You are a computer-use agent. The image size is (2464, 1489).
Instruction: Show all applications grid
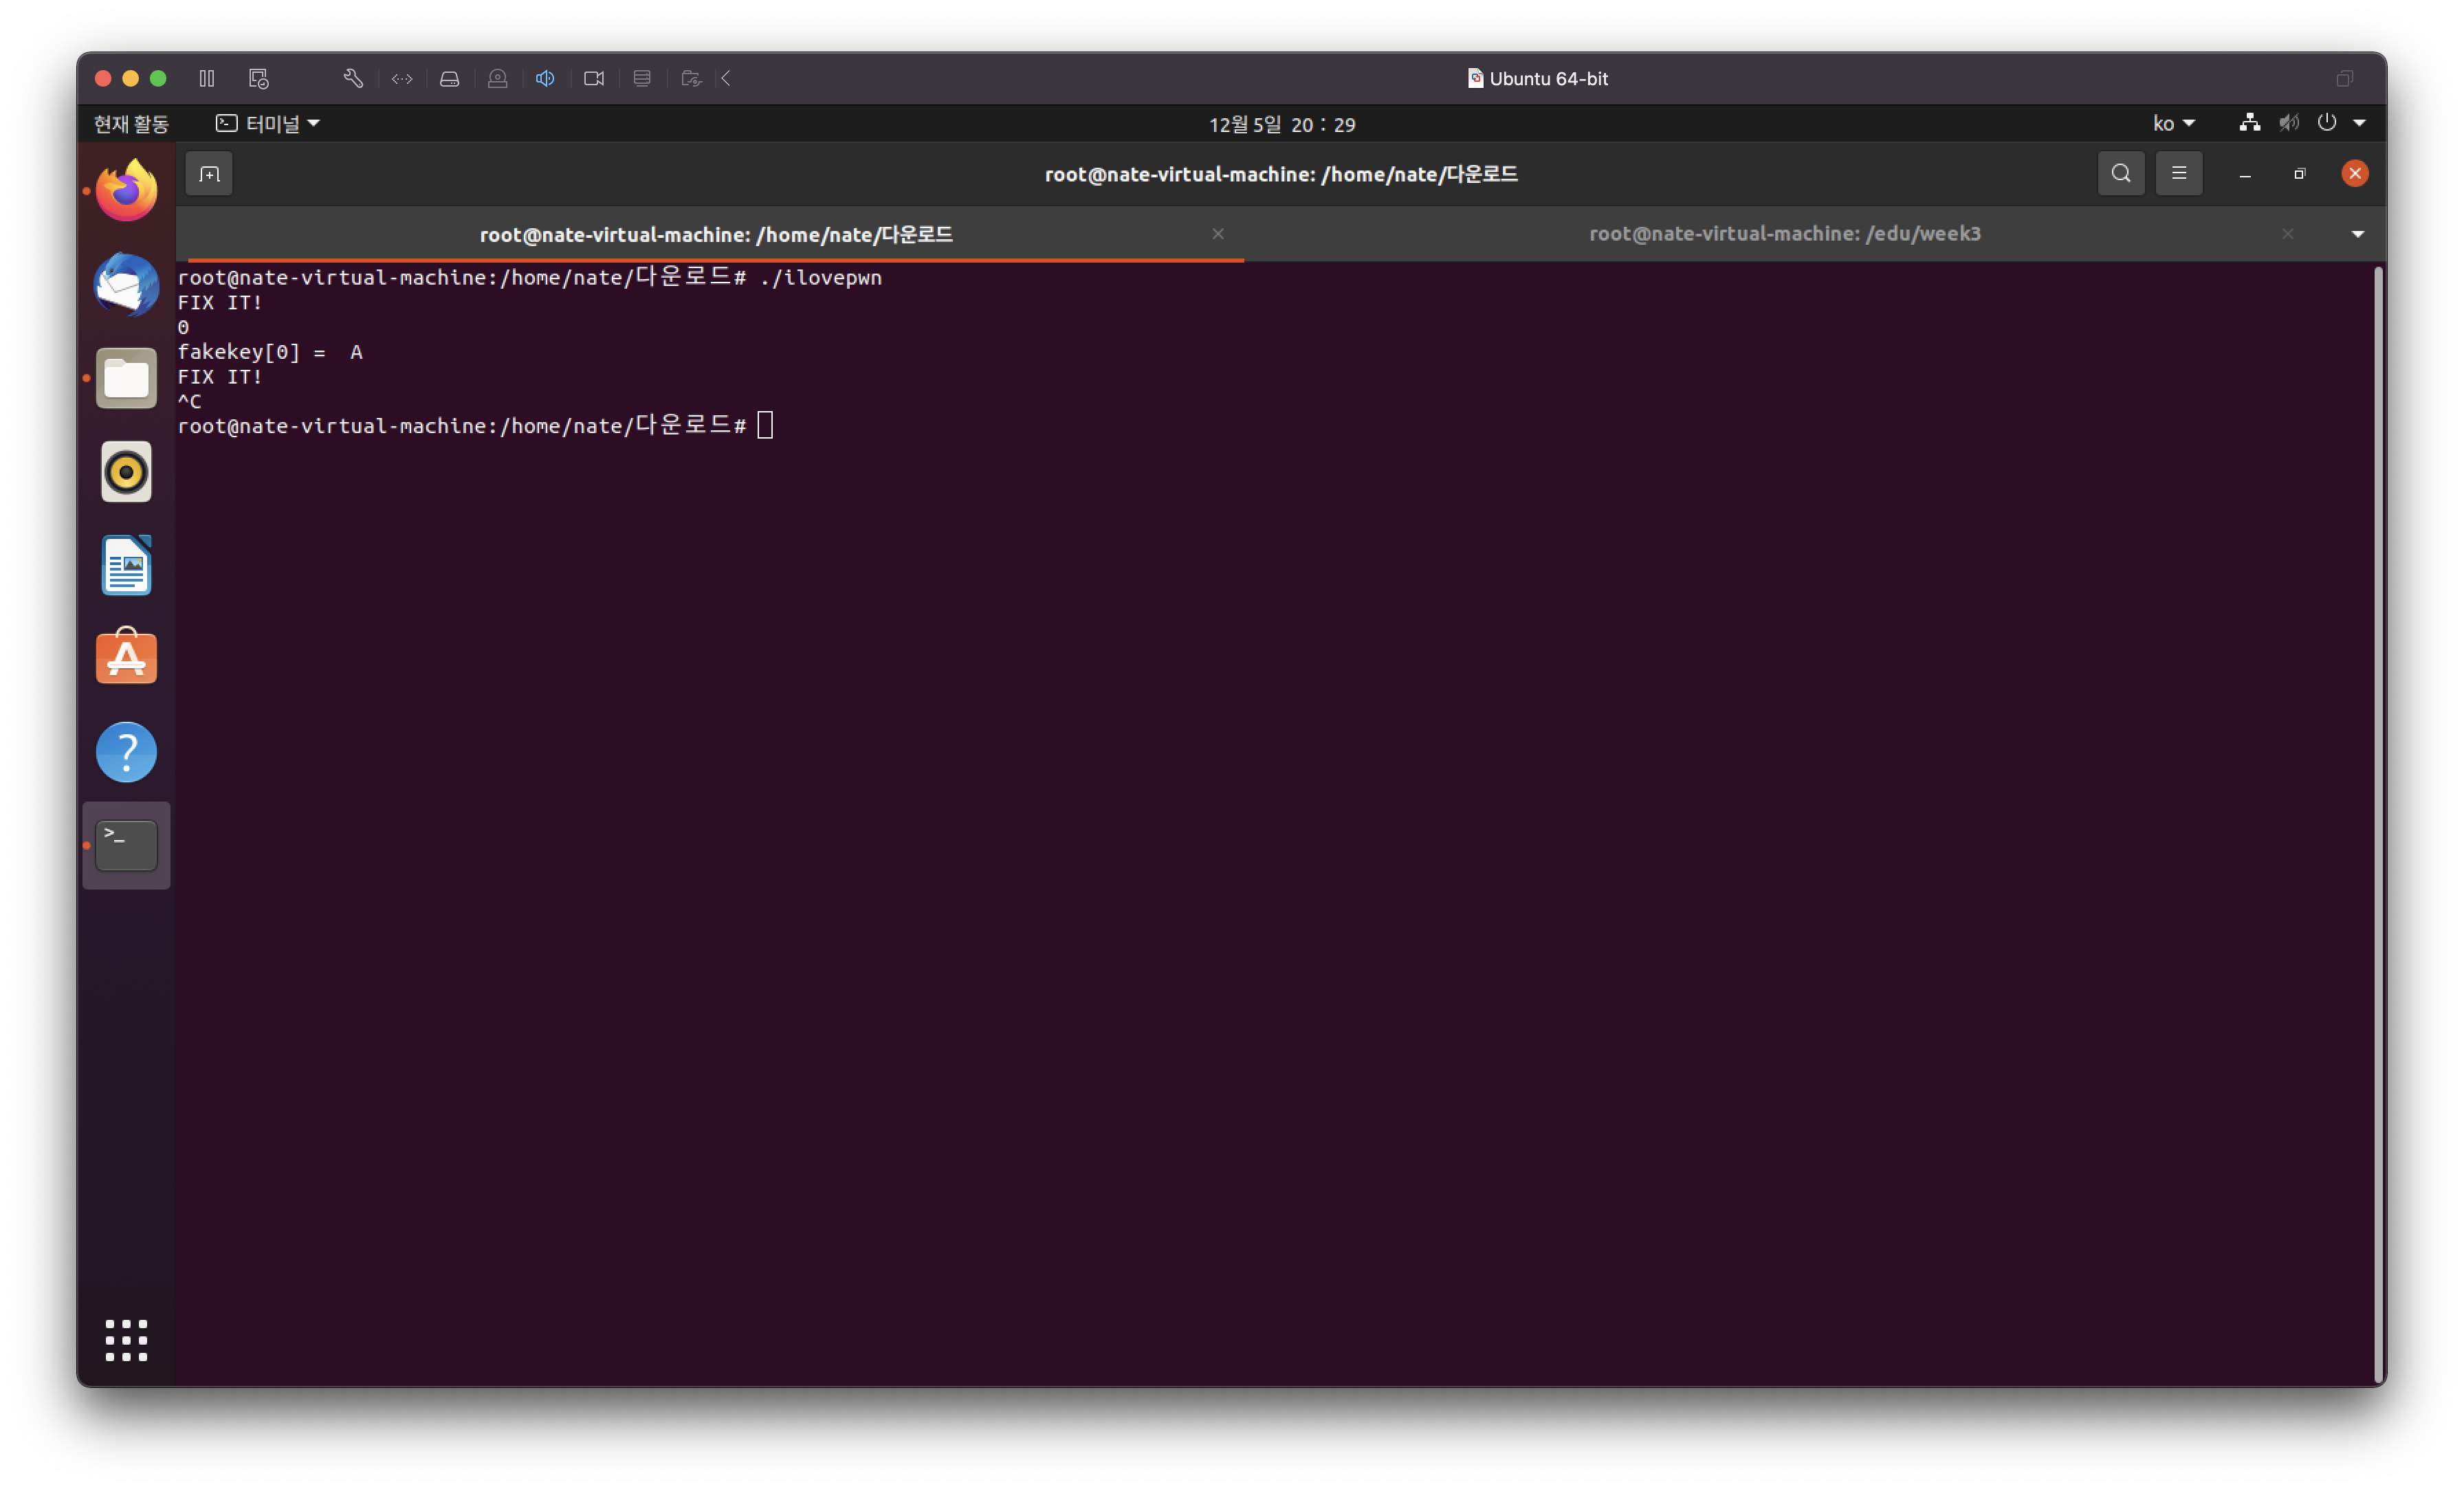(x=126, y=1340)
